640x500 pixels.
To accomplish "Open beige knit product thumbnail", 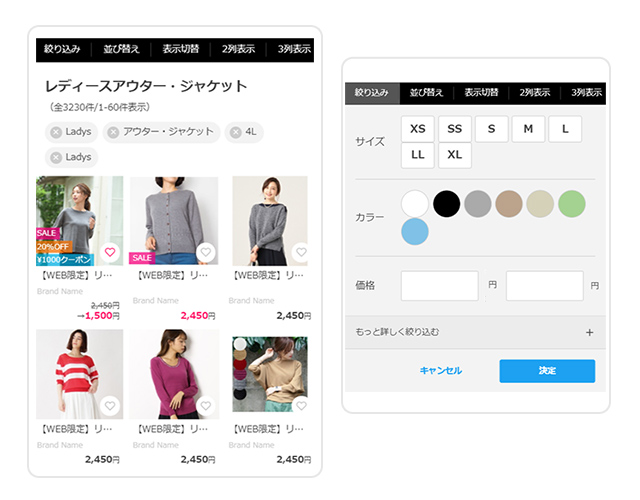I will pyautogui.click(x=270, y=374).
